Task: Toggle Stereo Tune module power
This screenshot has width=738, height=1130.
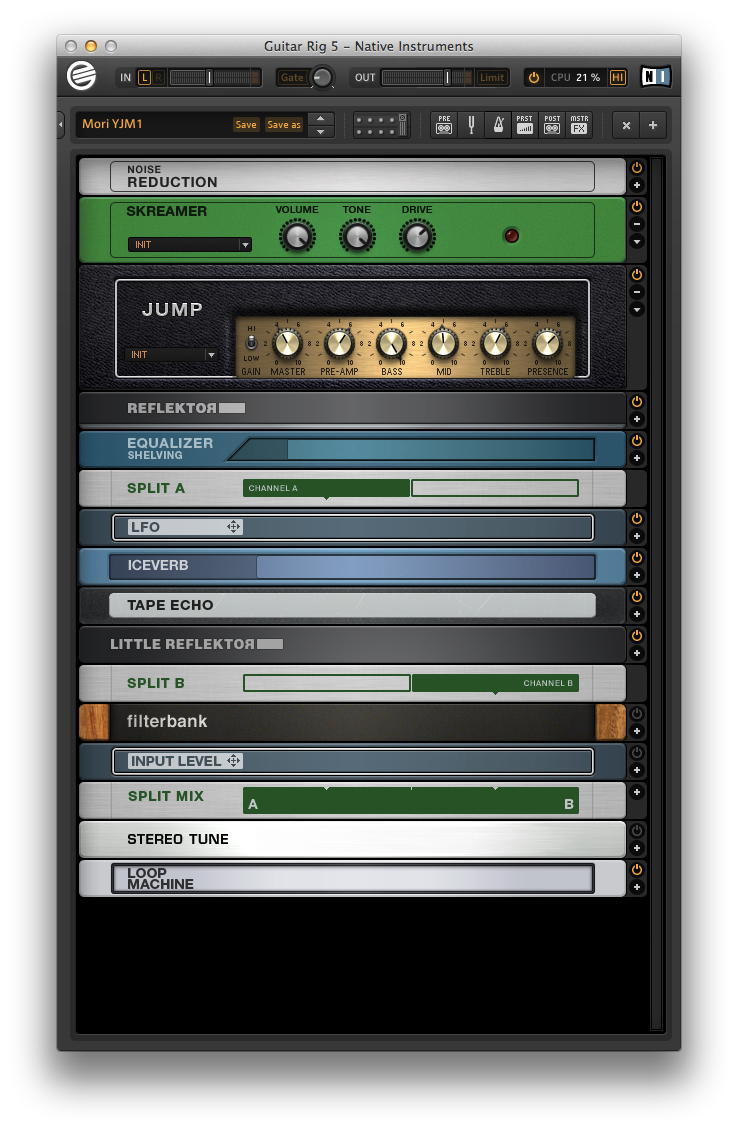Action: pyautogui.click(x=636, y=830)
